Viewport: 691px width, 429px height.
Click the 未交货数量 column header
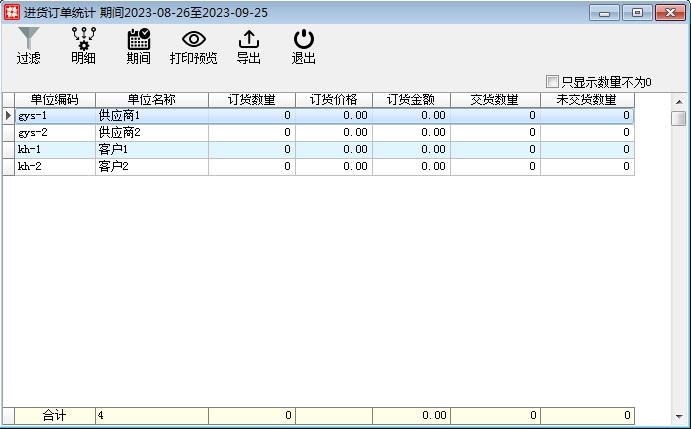tap(586, 100)
